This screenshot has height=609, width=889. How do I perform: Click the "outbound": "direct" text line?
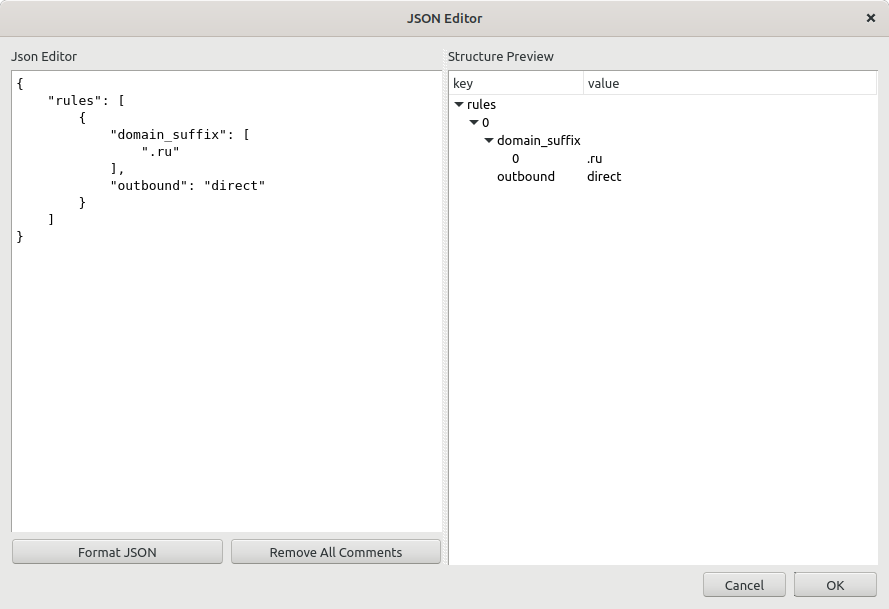click(x=187, y=186)
